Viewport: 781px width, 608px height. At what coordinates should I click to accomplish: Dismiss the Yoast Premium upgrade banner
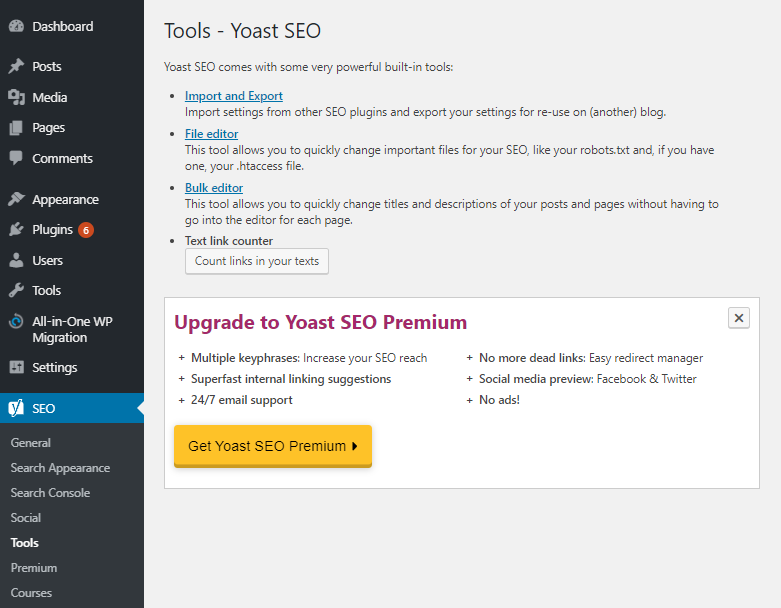pyautogui.click(x=739, y=318)
